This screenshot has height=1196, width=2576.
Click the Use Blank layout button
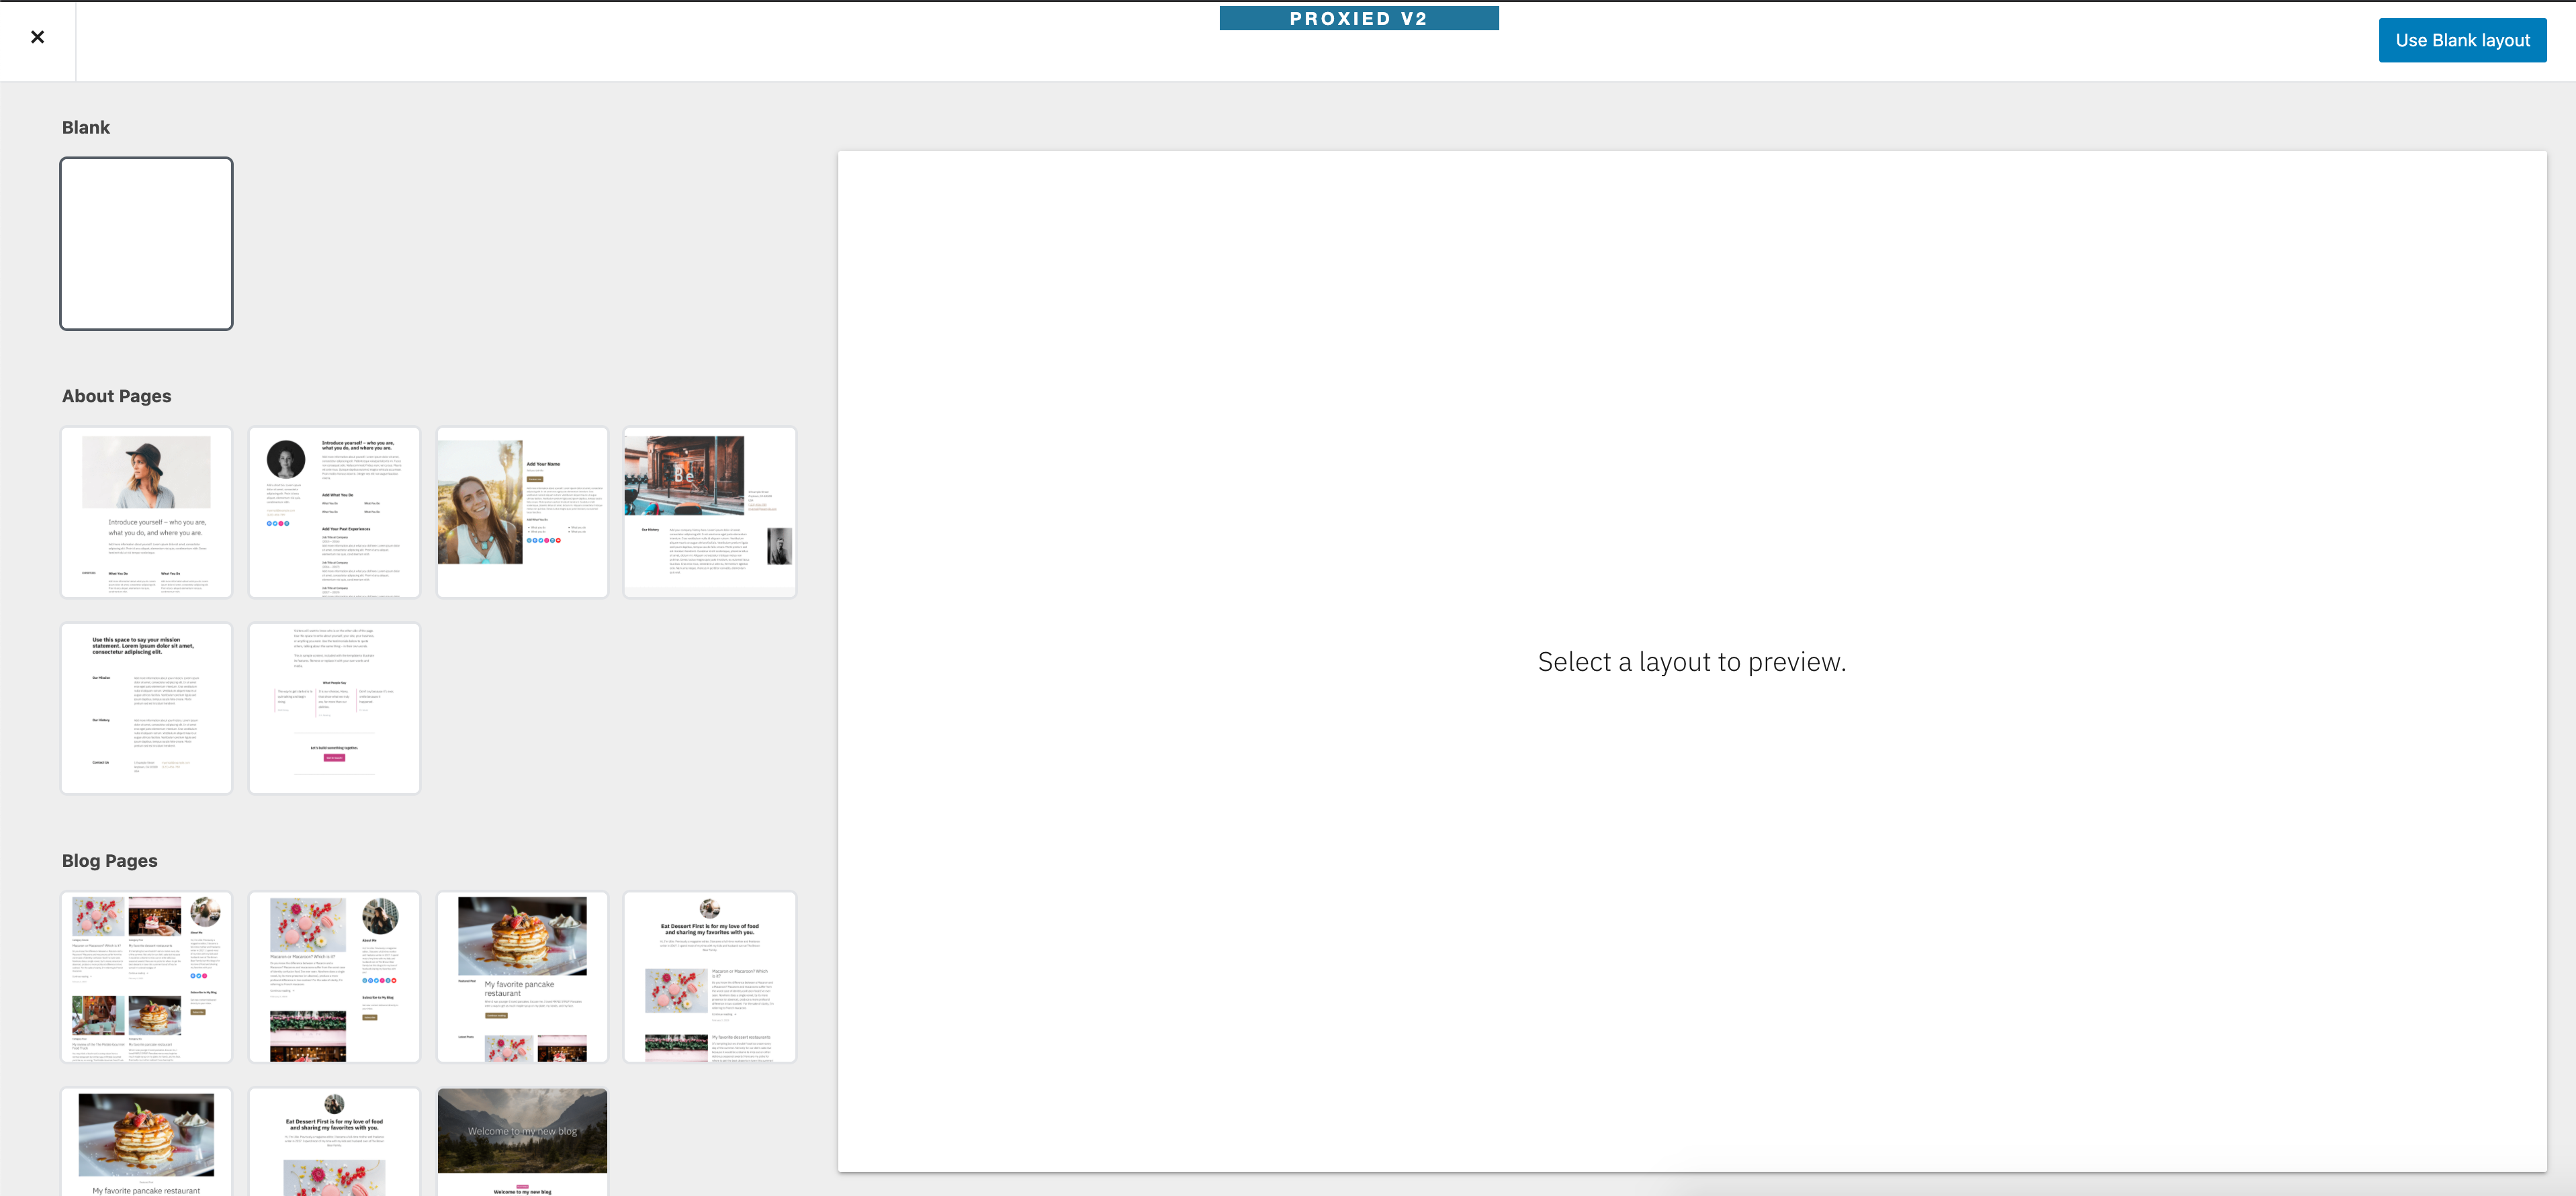coord(2461,40)
